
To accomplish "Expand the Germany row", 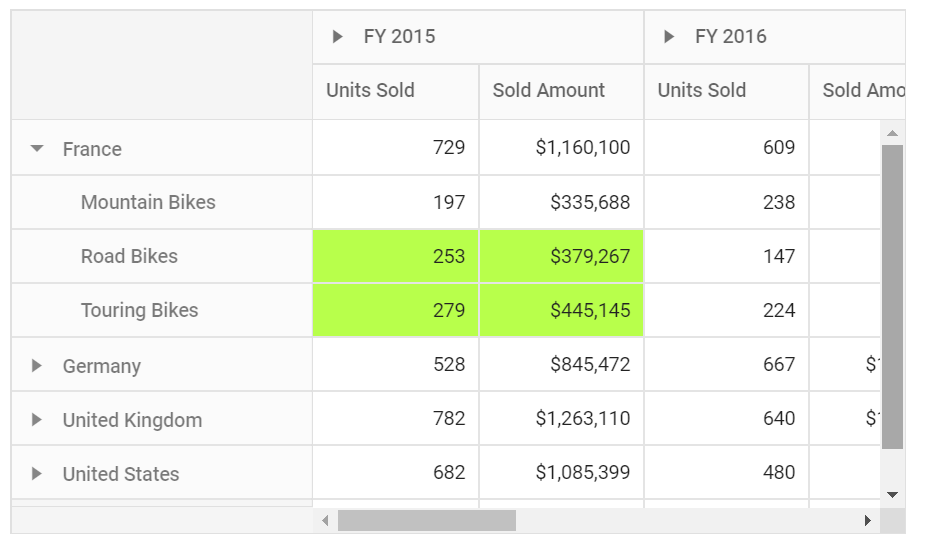I will point(37,366).
